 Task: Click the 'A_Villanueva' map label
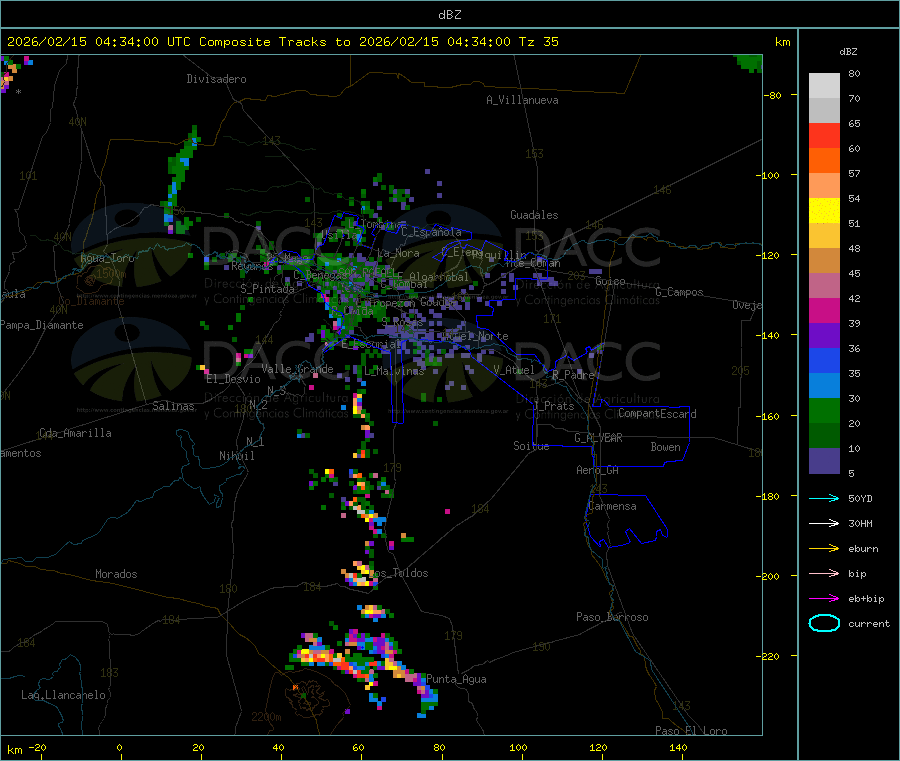522,100
